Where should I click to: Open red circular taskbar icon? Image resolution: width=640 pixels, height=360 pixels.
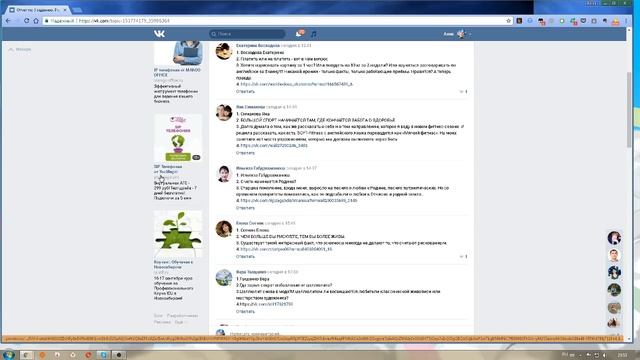(x=88, y=355)
